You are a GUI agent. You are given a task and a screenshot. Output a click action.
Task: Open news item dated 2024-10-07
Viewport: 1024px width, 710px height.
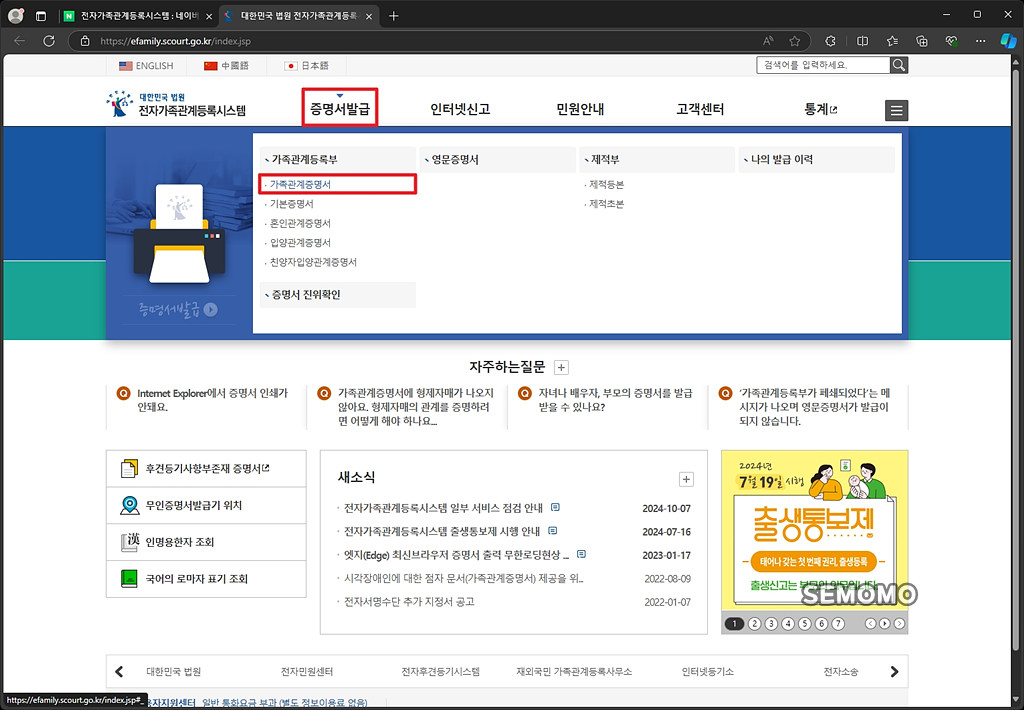point(443,508)
